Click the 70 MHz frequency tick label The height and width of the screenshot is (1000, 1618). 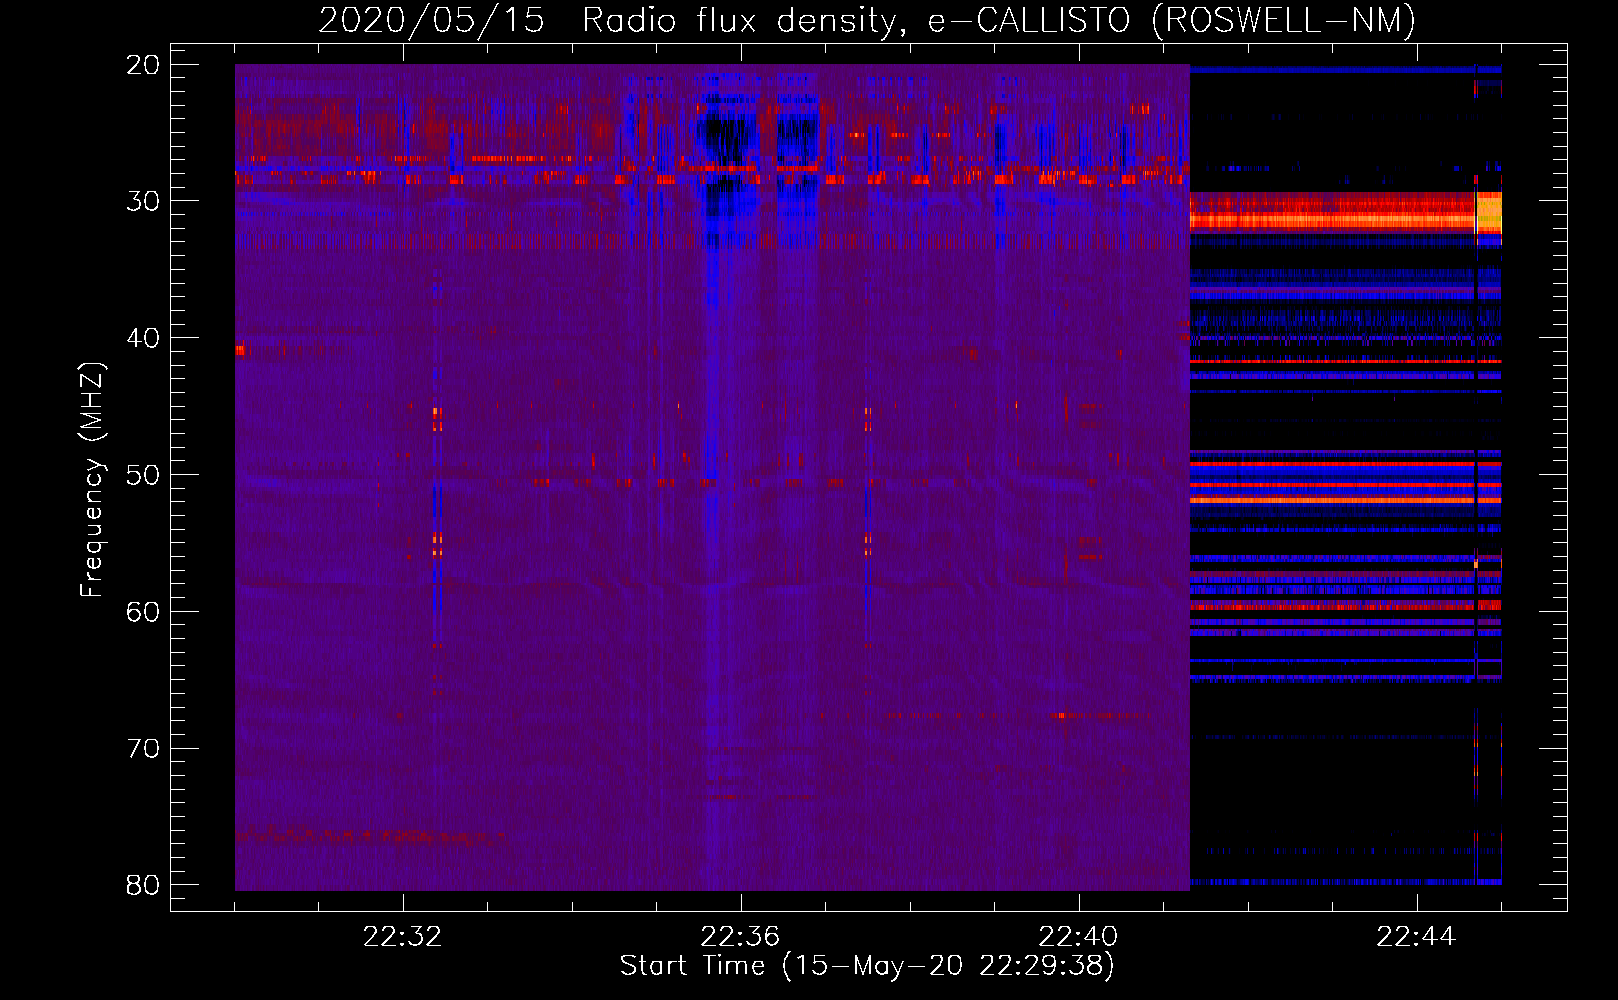click(x=143, y=748)
